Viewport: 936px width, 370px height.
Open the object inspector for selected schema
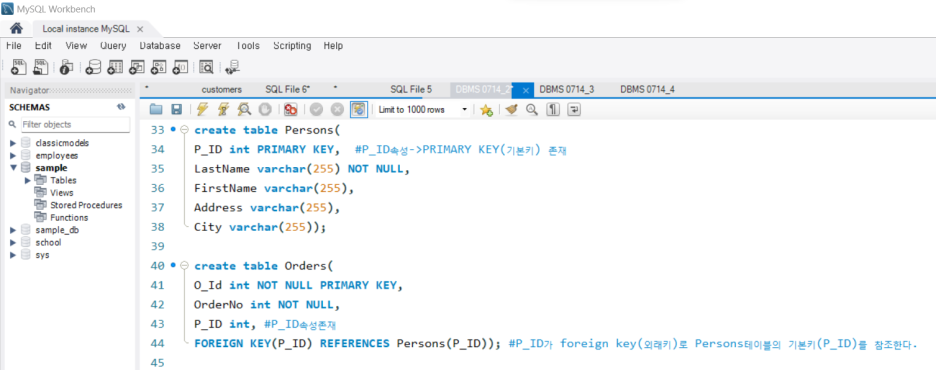click(x=66, y=67)
